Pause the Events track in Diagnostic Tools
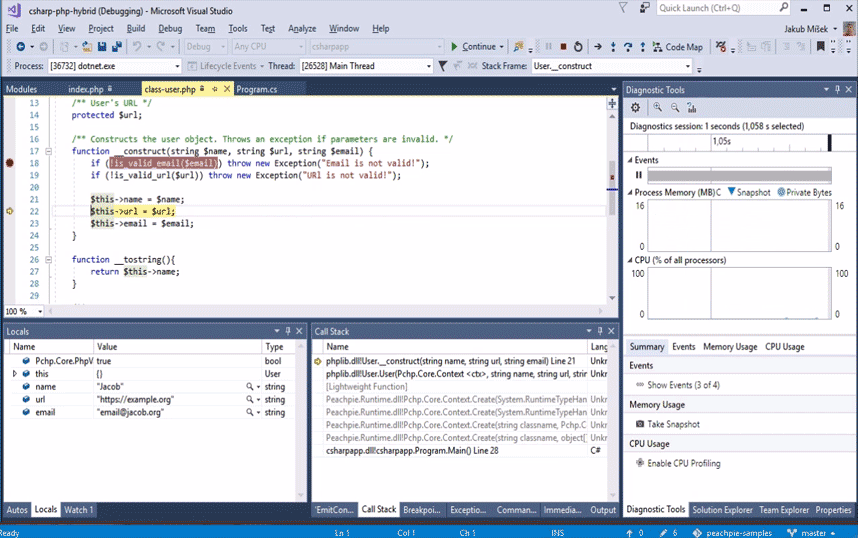This screenshot has height=538, width=858. point(638,175)
